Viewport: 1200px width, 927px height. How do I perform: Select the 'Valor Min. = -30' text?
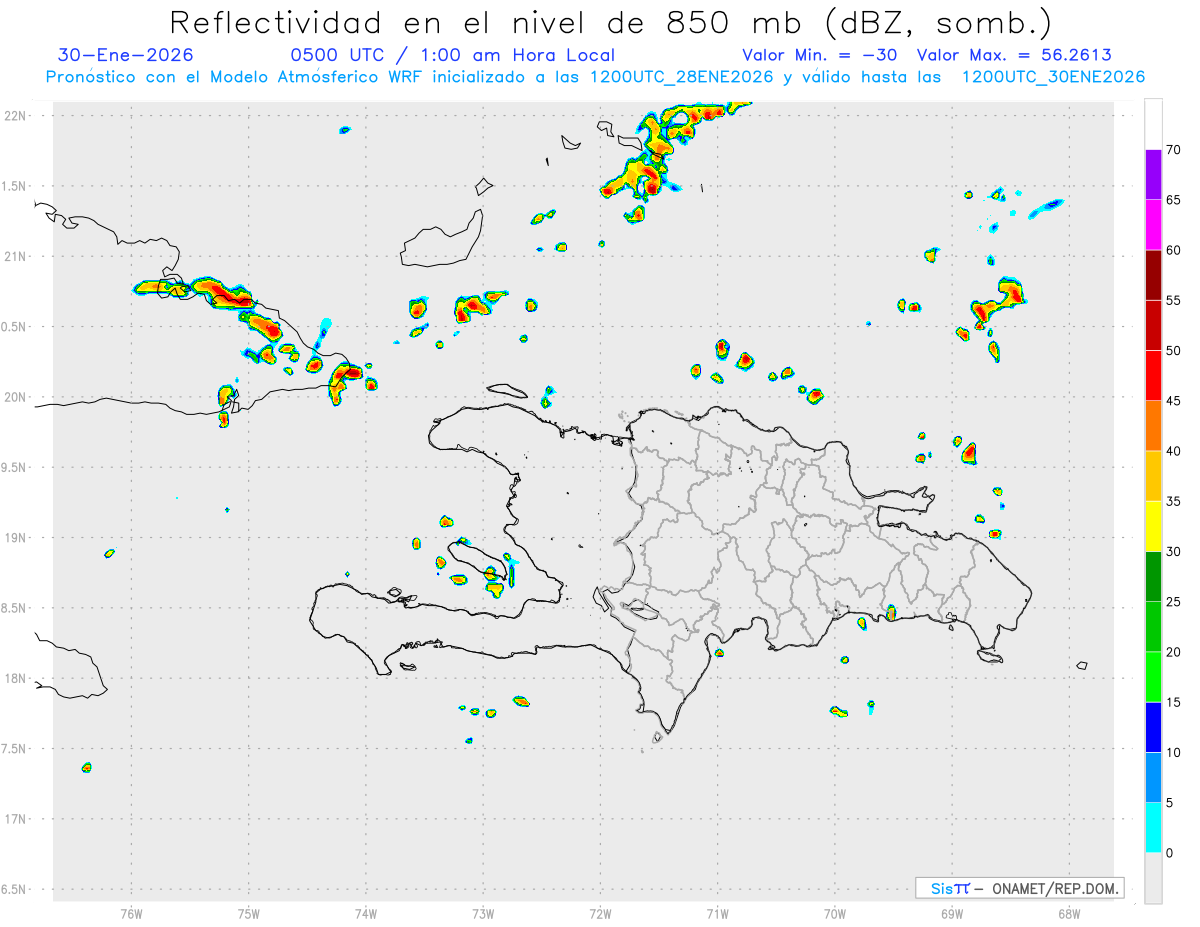(x=820, y=55)
